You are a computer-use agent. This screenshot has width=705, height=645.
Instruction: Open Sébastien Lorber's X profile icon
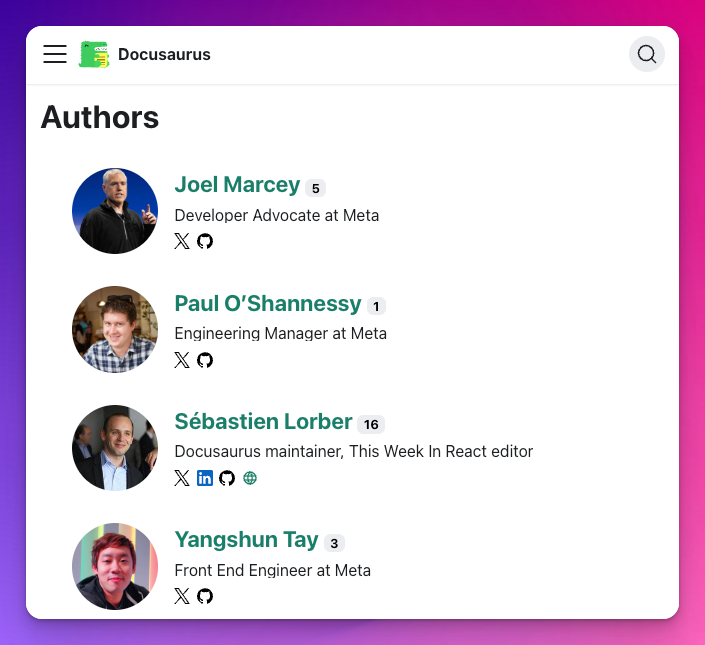[182, 478]
